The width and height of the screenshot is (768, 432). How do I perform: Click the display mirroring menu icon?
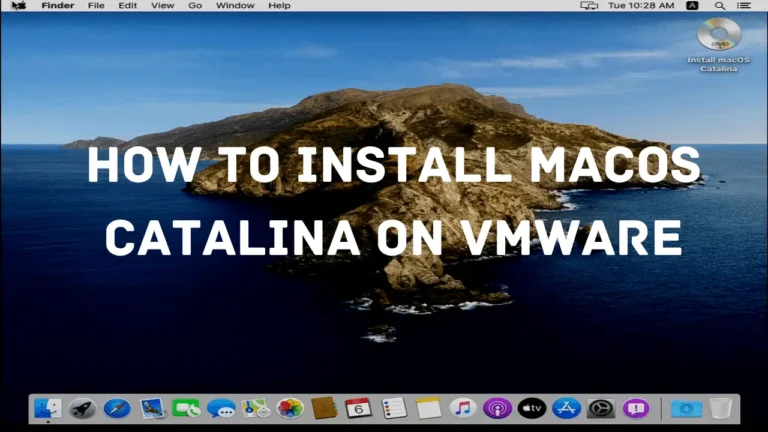pyautogui.click(x=589, y=6)
